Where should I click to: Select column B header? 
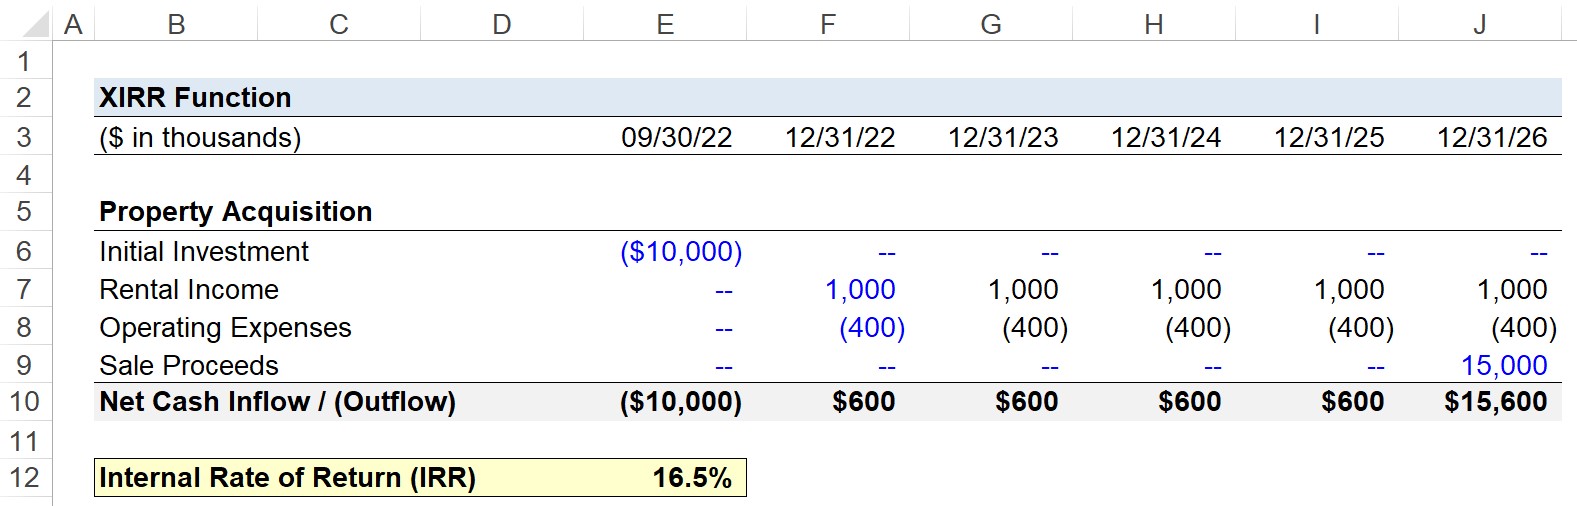tap(176, 23)
